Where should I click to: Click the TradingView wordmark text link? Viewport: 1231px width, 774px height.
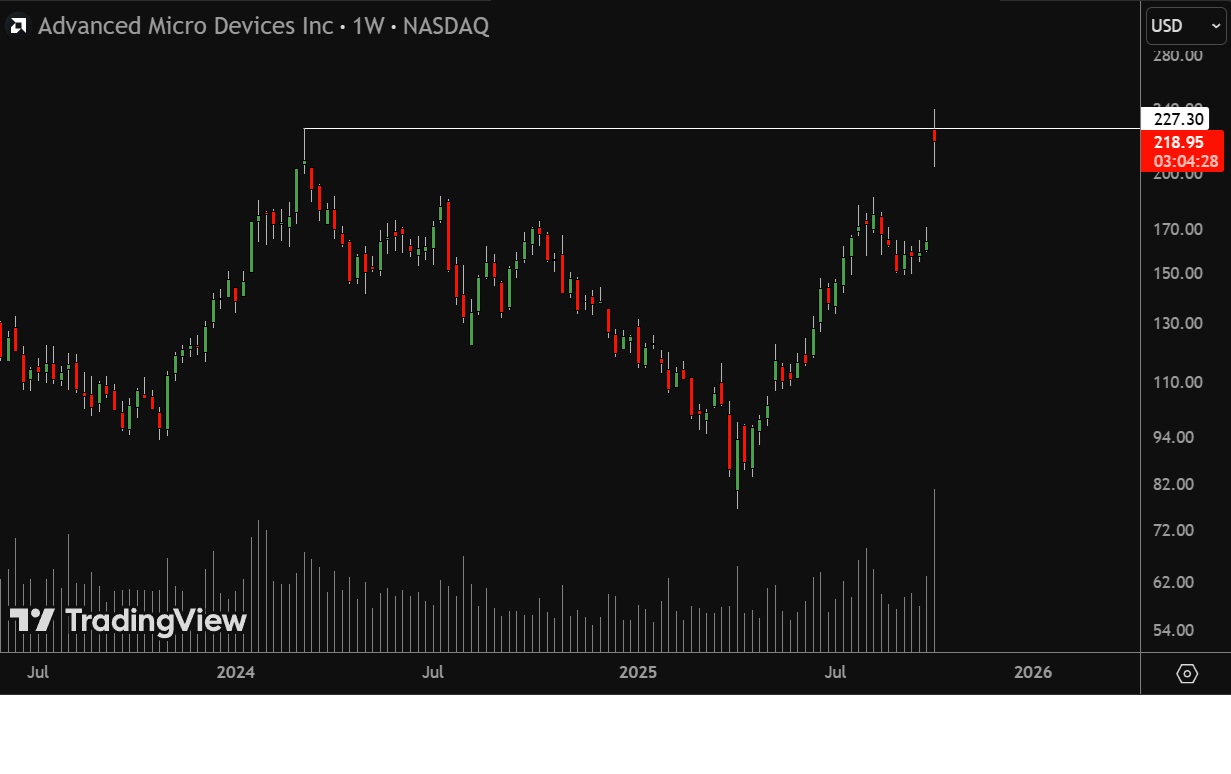(155, 621)
